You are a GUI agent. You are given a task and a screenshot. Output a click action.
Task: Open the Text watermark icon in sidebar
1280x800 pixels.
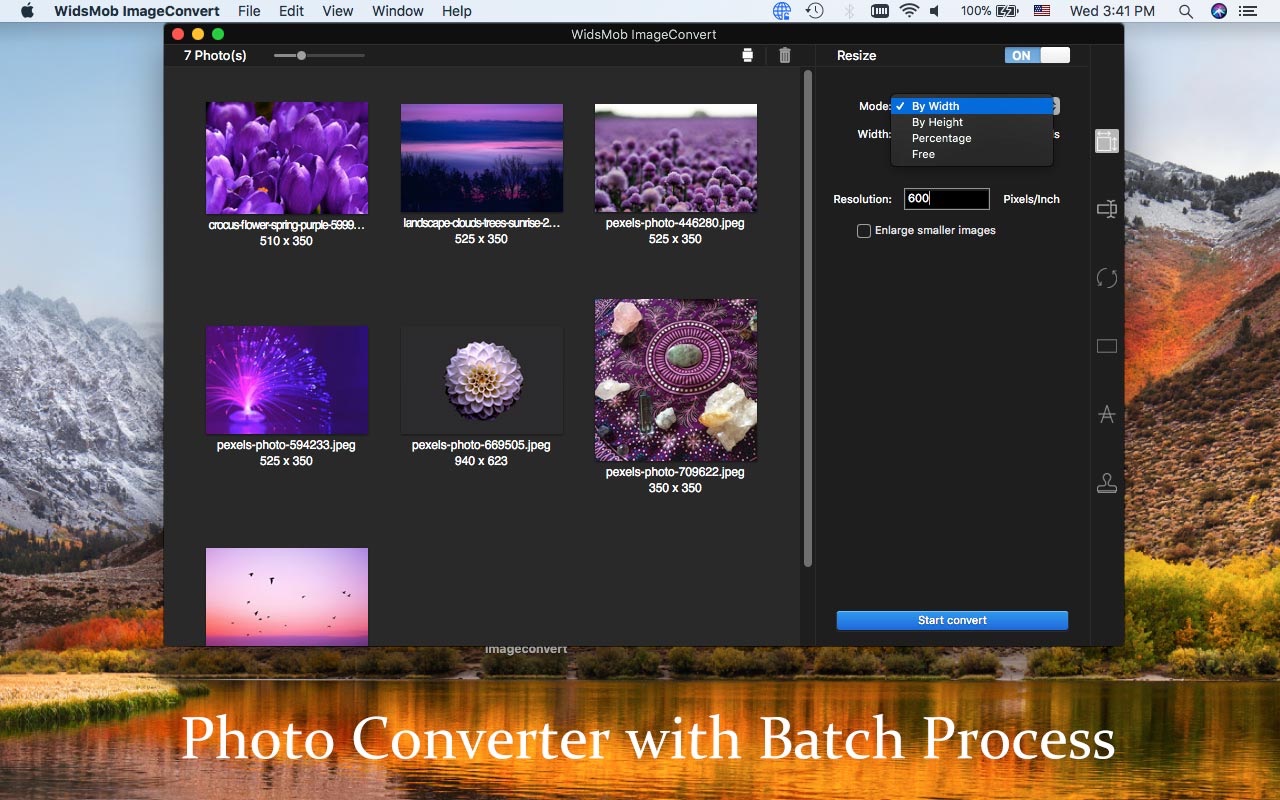tap(1107, 414)
